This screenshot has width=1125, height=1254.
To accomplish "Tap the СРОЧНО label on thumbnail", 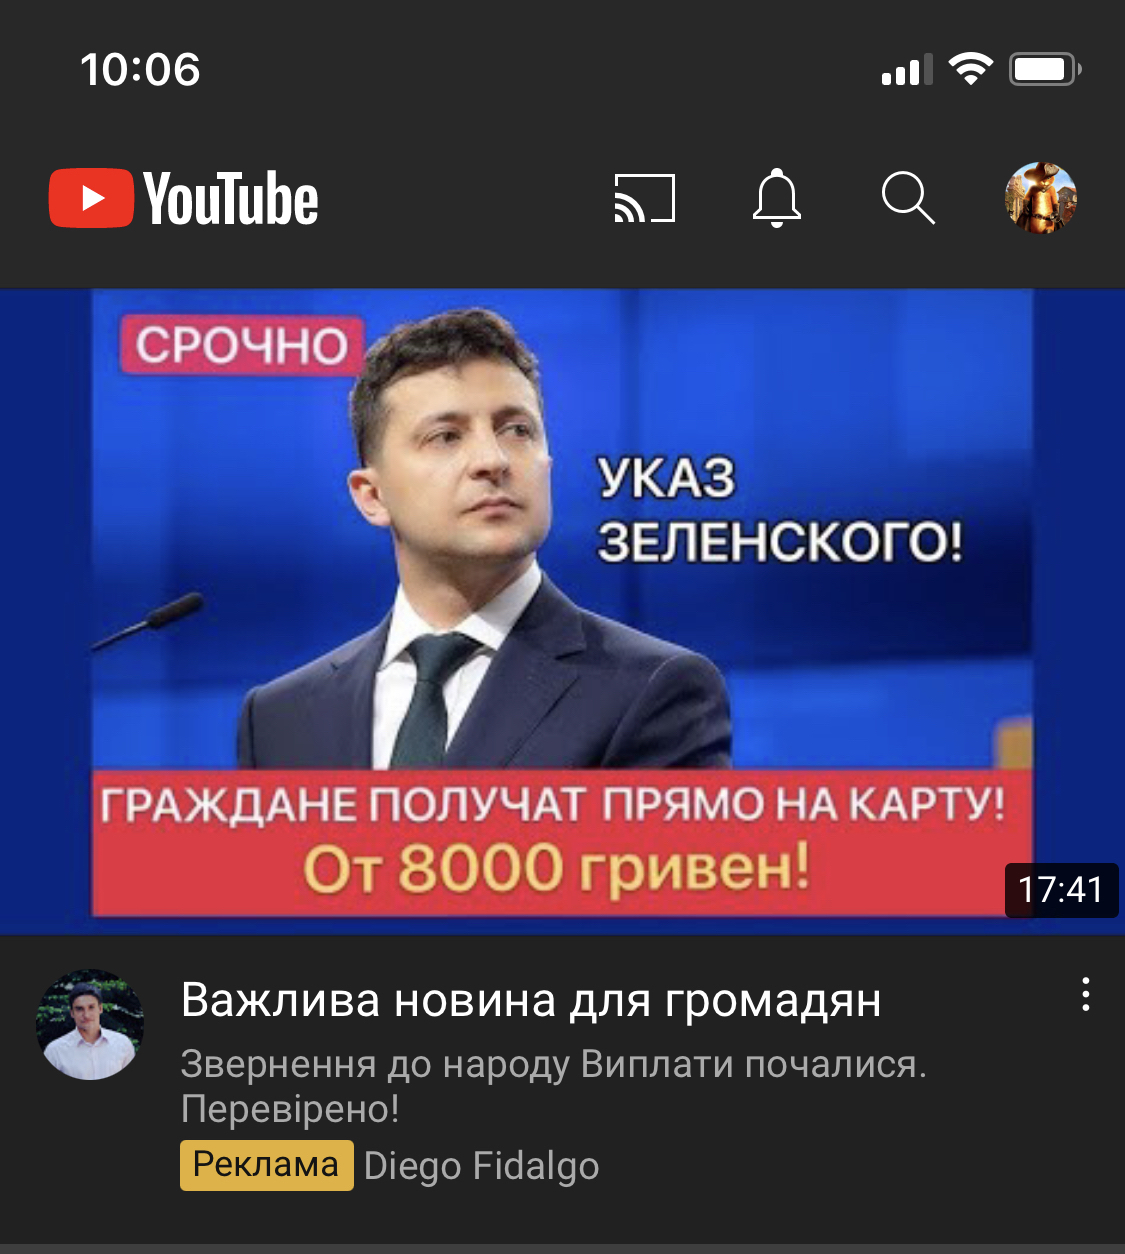I will tap(241, 346).
